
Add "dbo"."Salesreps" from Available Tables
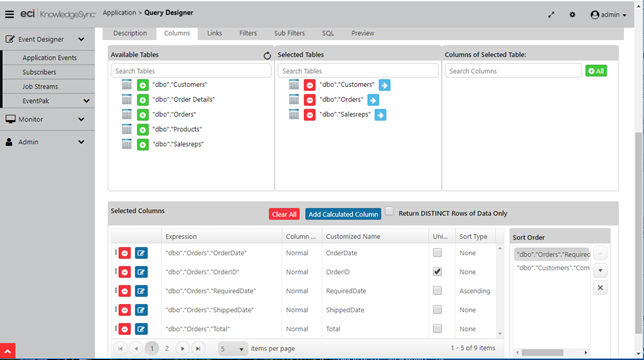tap(143, 144)
